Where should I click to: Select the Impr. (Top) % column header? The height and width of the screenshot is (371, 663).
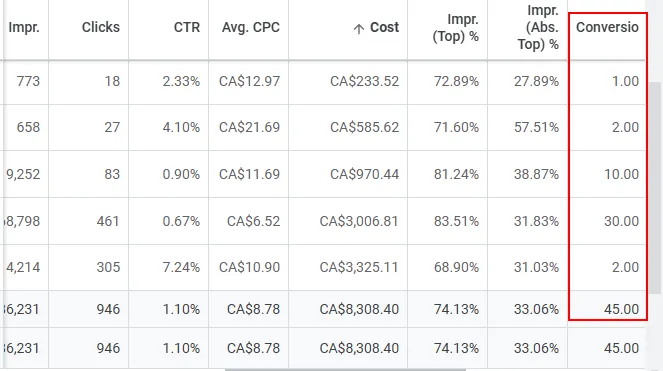point(455,27)
